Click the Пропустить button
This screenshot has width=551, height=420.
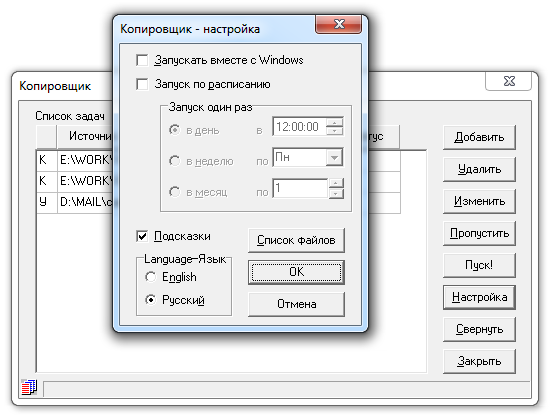pos(479,233)
